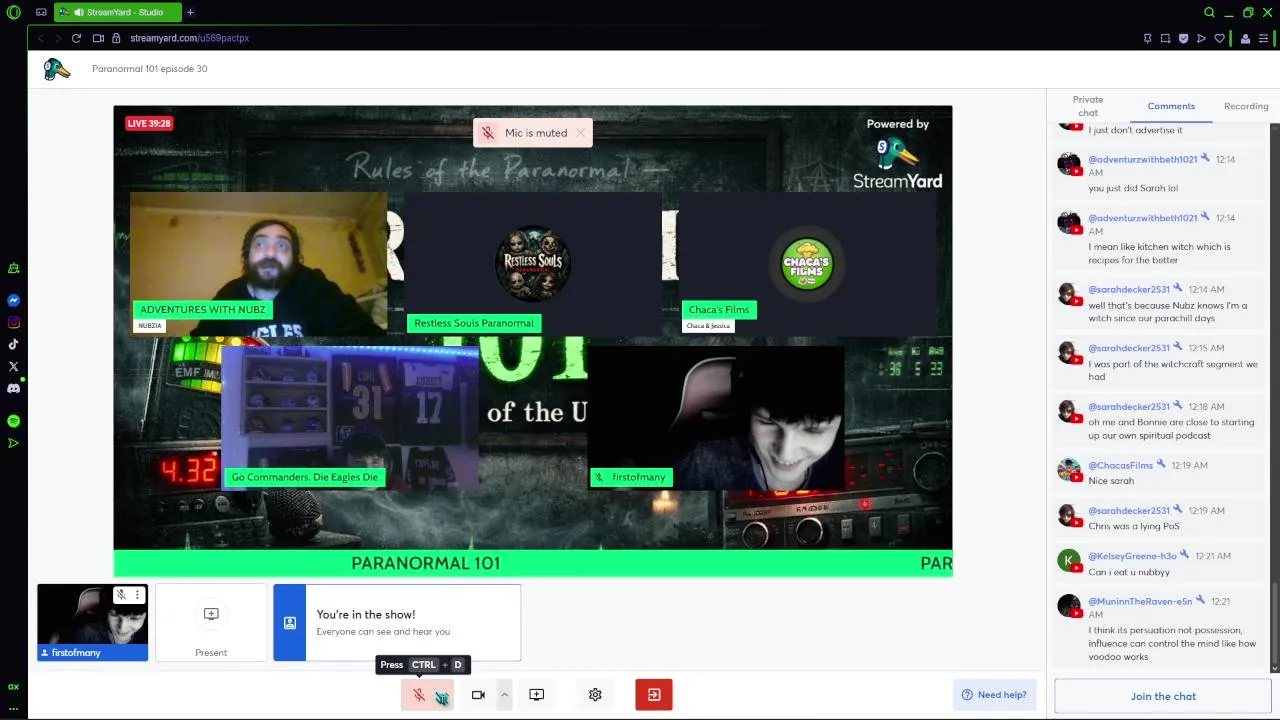Click the Paranormal 101 episode 30 title
This screenshot has height=720, width=1280.
pyautogui.click(x=150, y=69)
